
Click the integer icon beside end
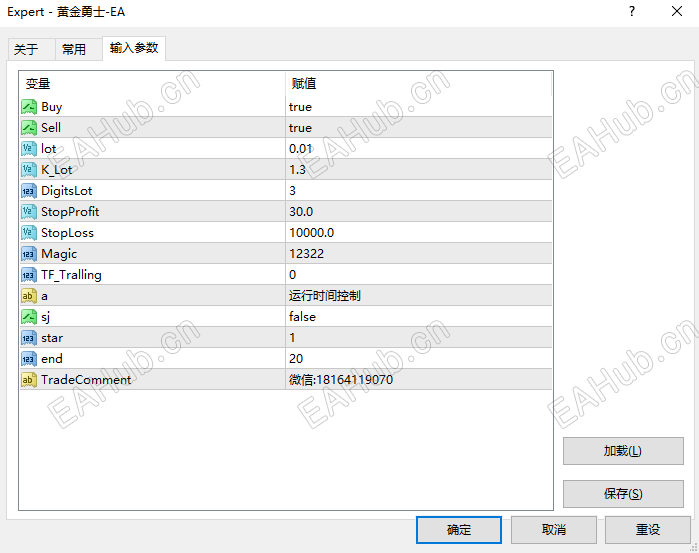tap(29, 359)
